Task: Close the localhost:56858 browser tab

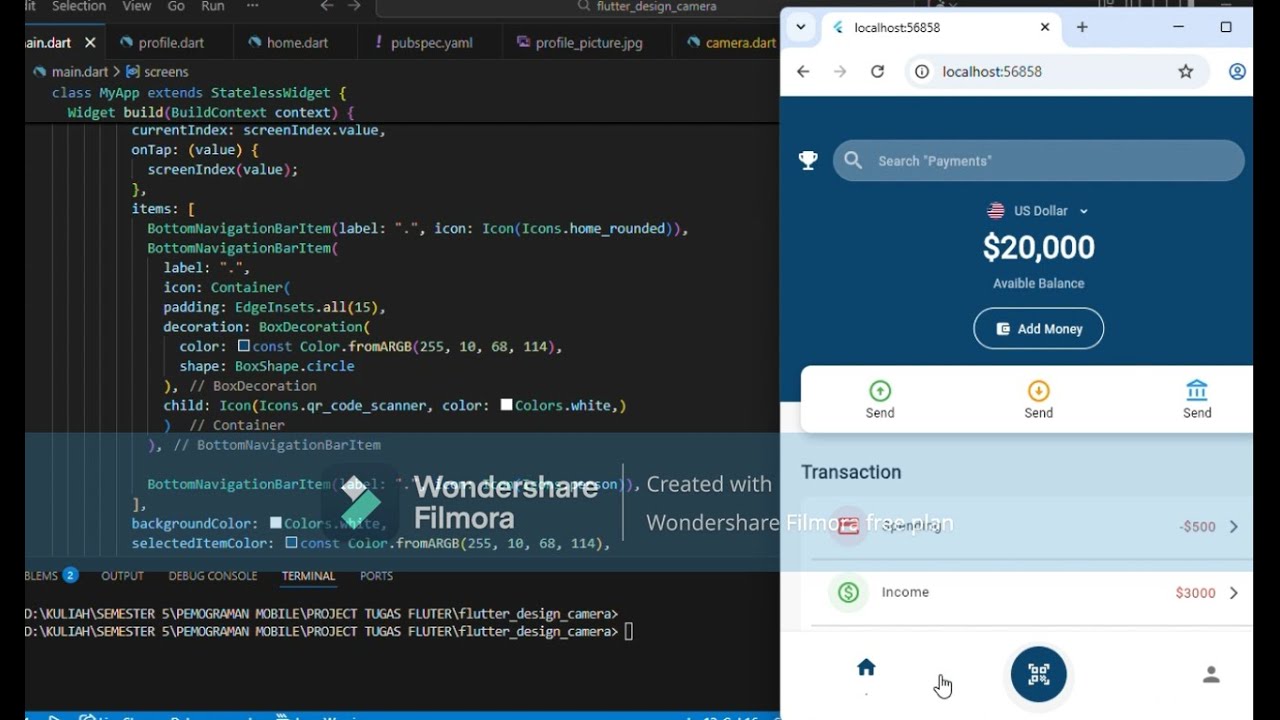Action: coord(1045,27)
